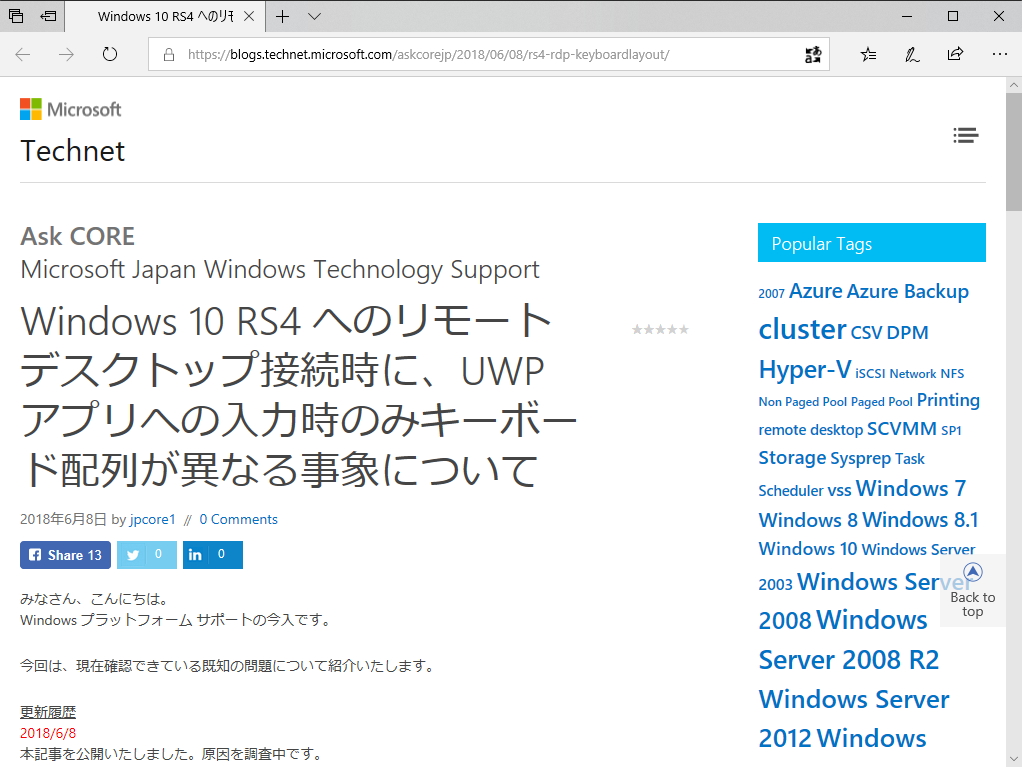Click the address bar URL
Viewport: 1022px width, 767px height.
pyautogui.click(x=428, y=55)
